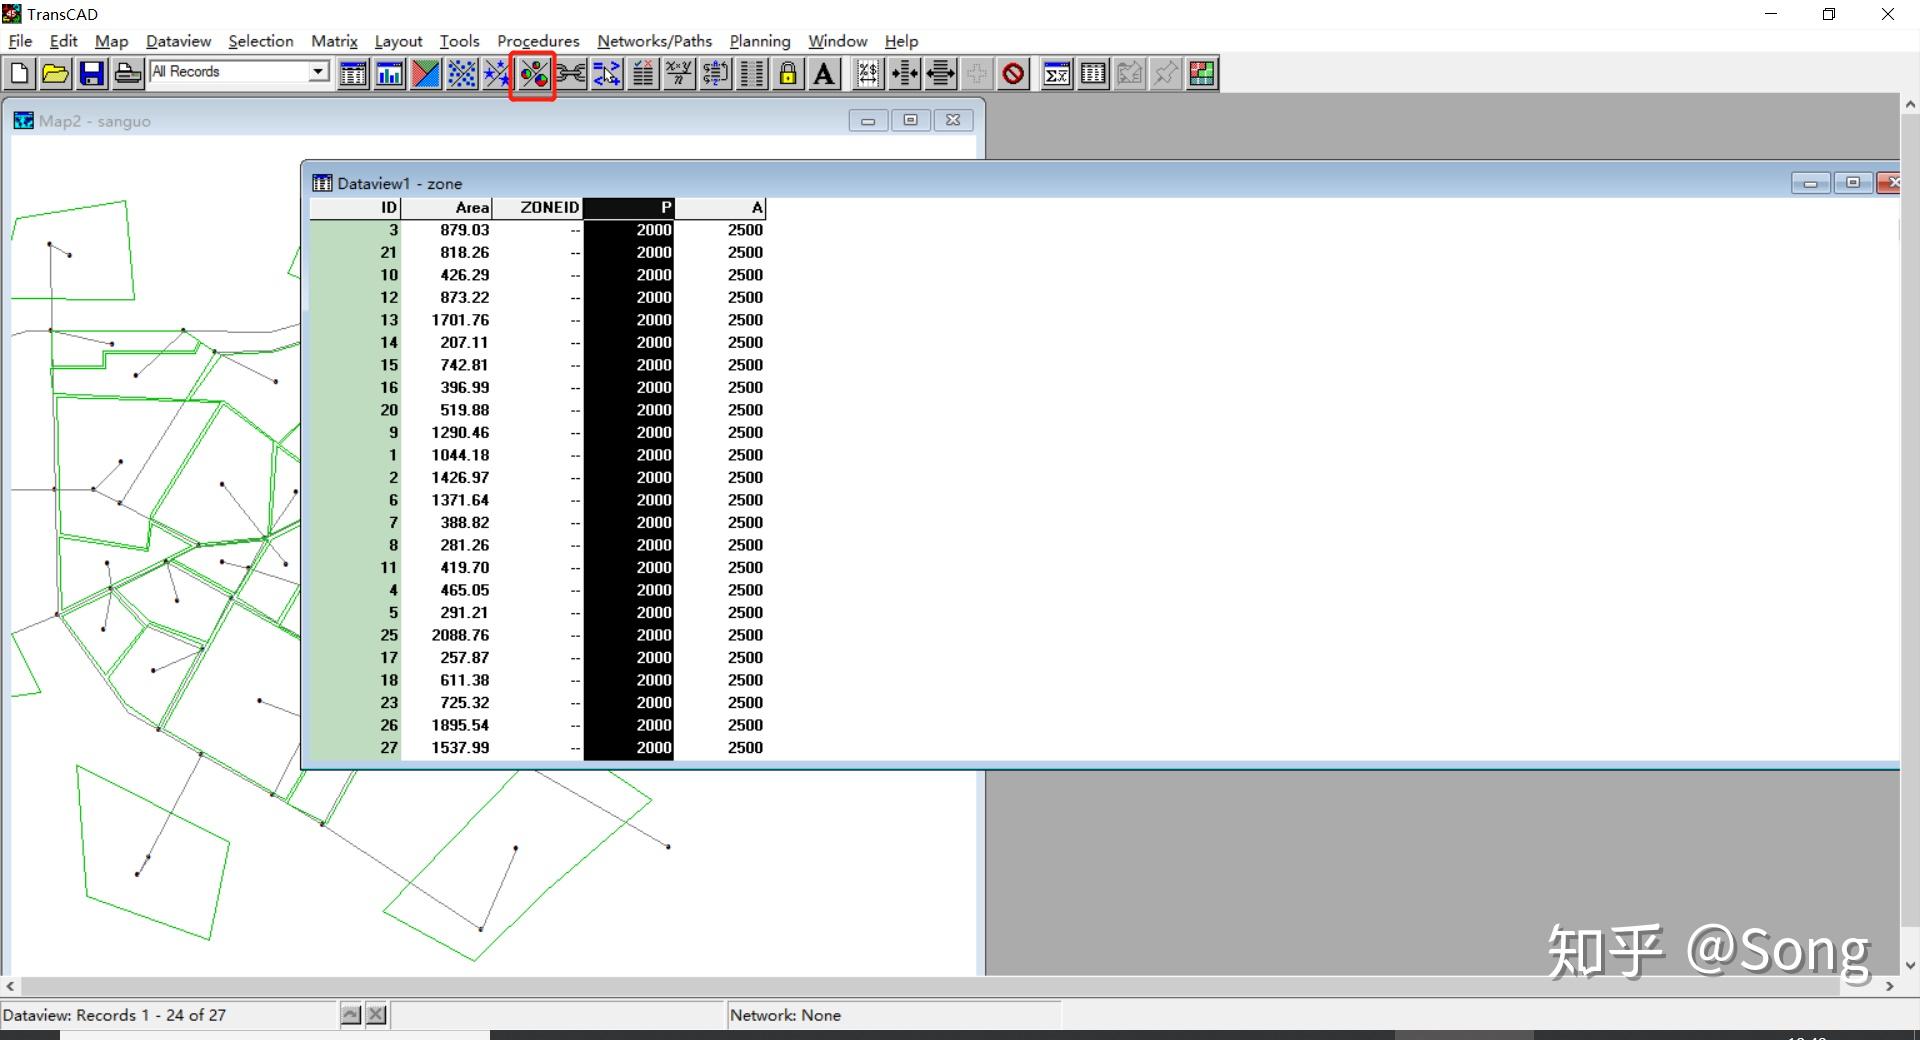1920x1040 pixels.
Task: Click status bar up-arrow button
Action: pos(350,1014)
